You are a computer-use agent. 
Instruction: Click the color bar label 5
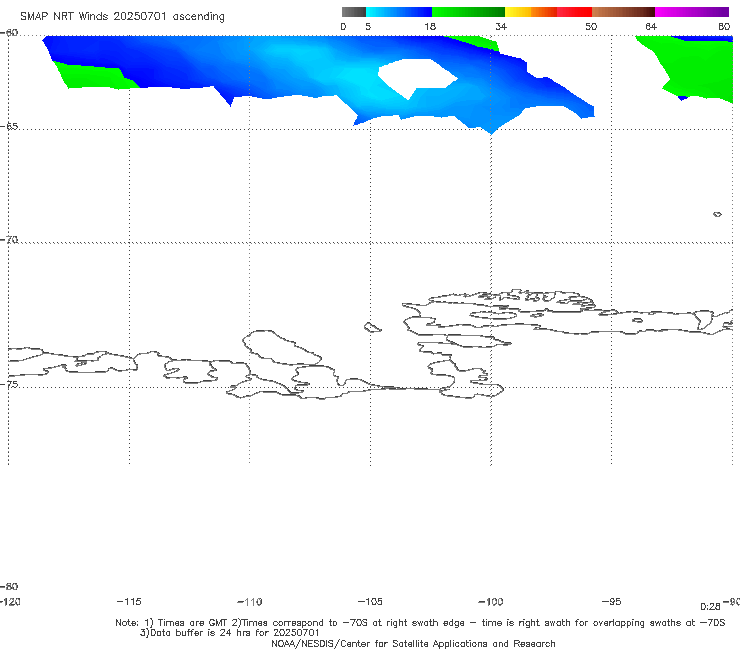pos(368,26)
